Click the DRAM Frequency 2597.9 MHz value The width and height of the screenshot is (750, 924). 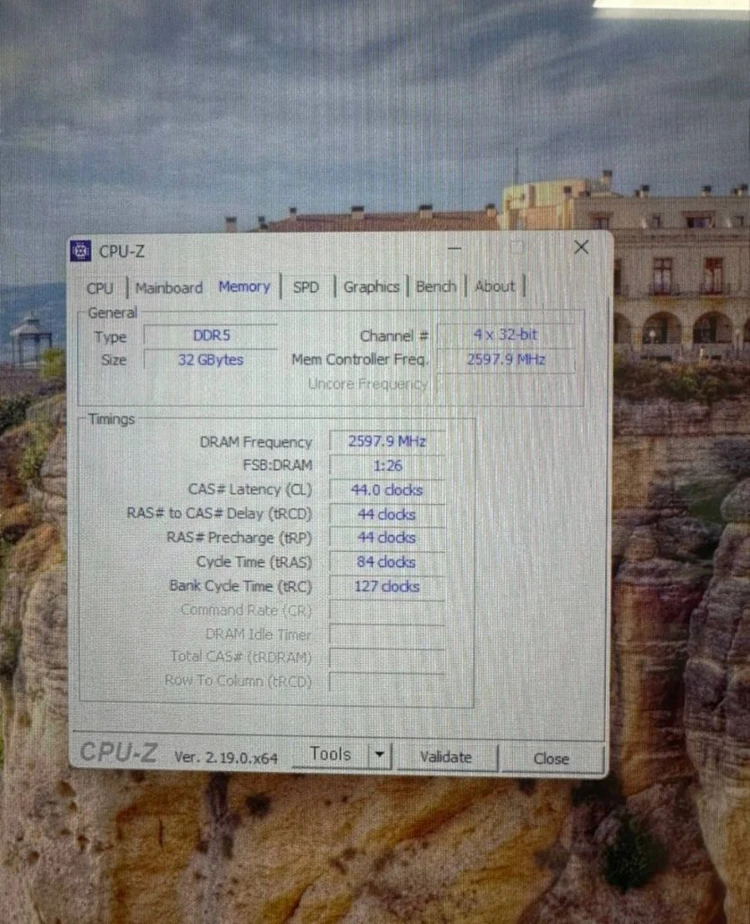pyautogui.click(x=387, y=441)
